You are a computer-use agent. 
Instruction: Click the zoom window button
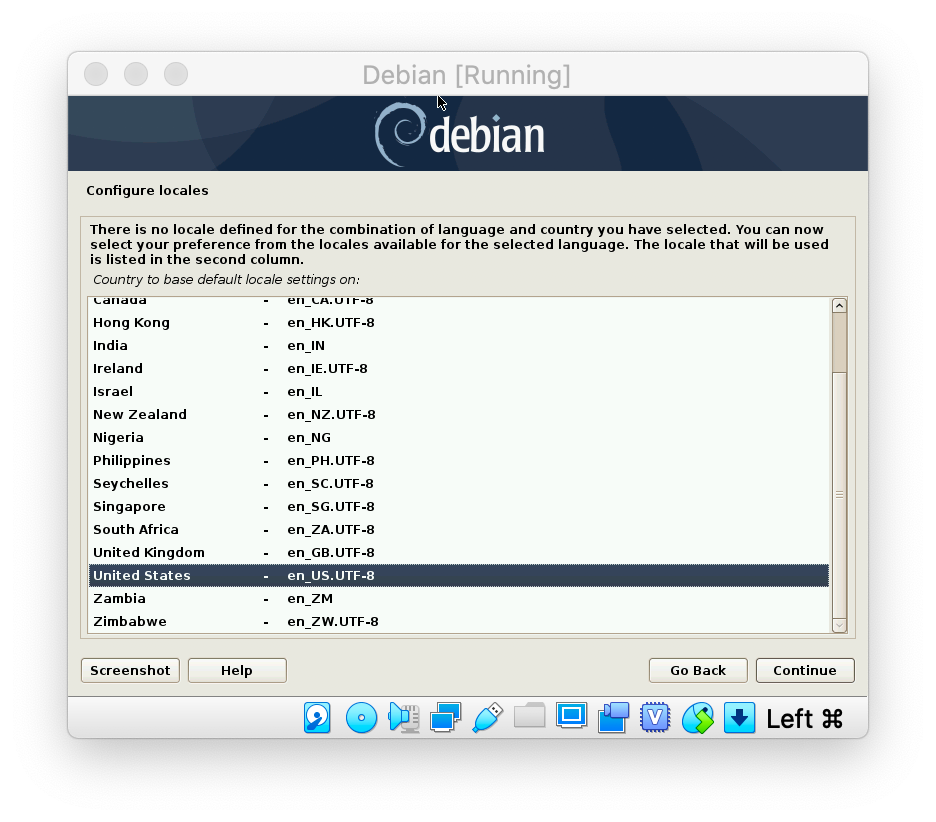pos(176,74)
